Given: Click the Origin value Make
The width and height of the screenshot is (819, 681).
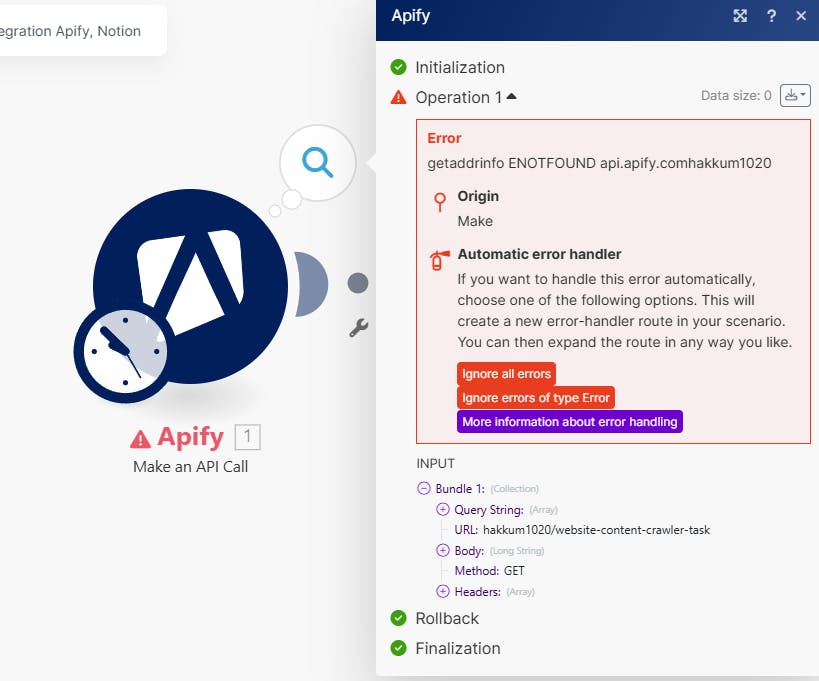Looking at the screenshot, I should tap(475, 221).
